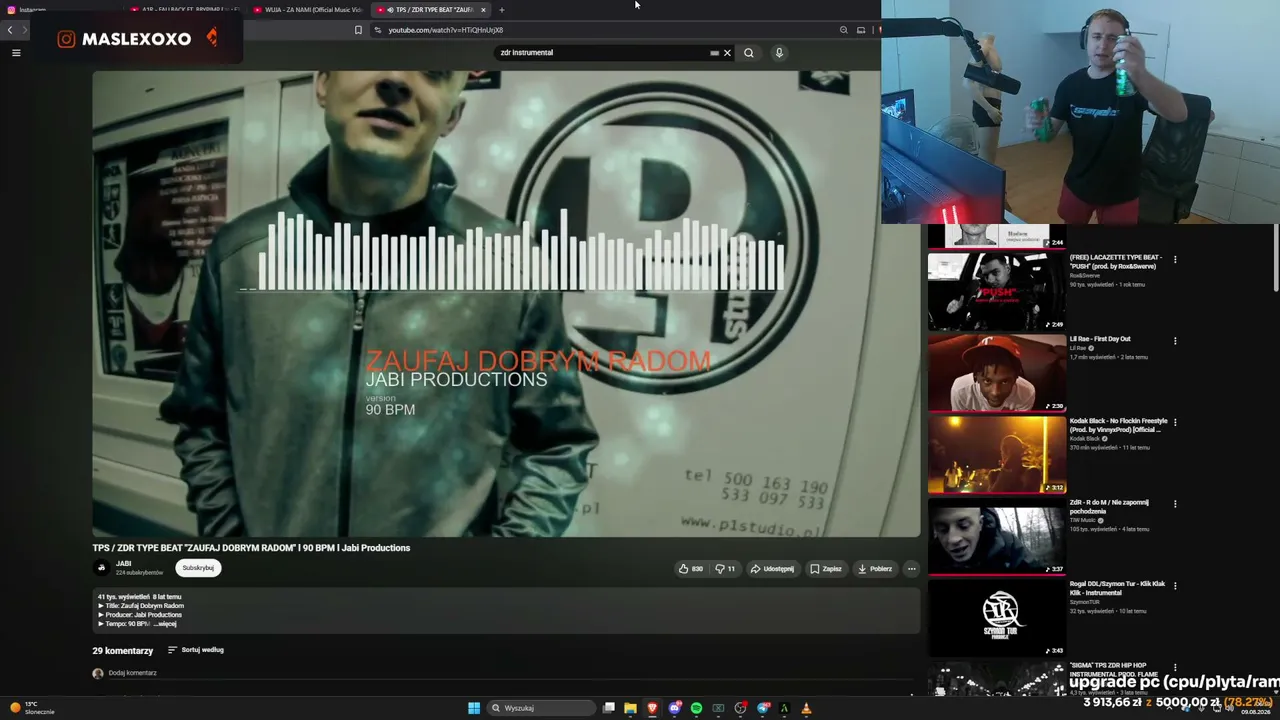
Task: Switch to the WUJA - ZA NAMI tab
Action: coord(308,10)
